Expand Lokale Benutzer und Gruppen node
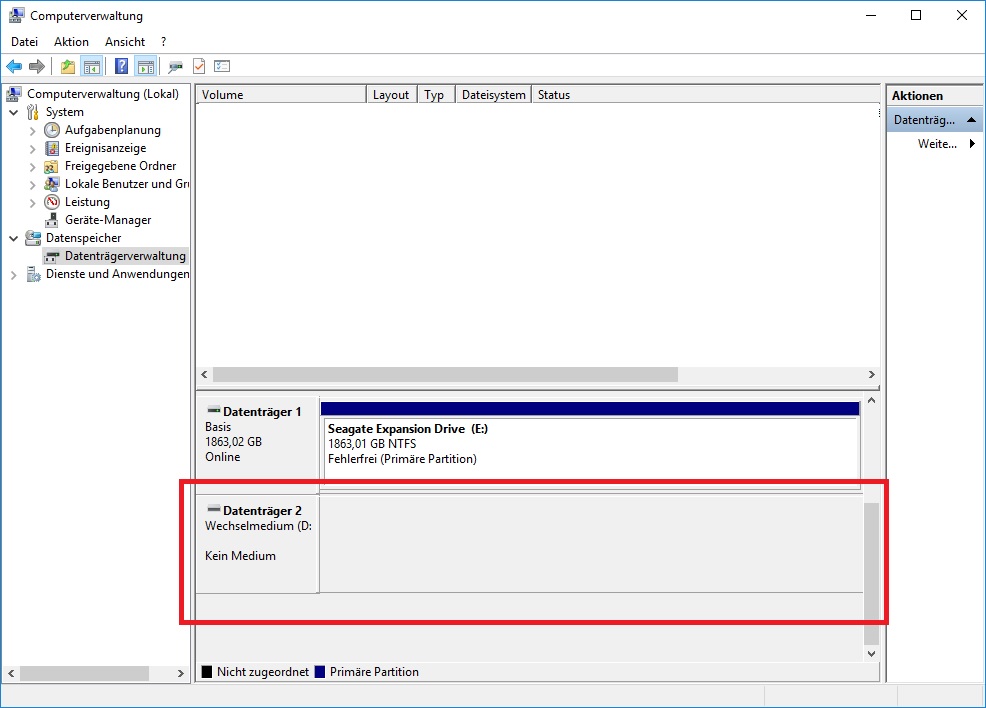This screenshot has height=708, width=986. (33, 185)
